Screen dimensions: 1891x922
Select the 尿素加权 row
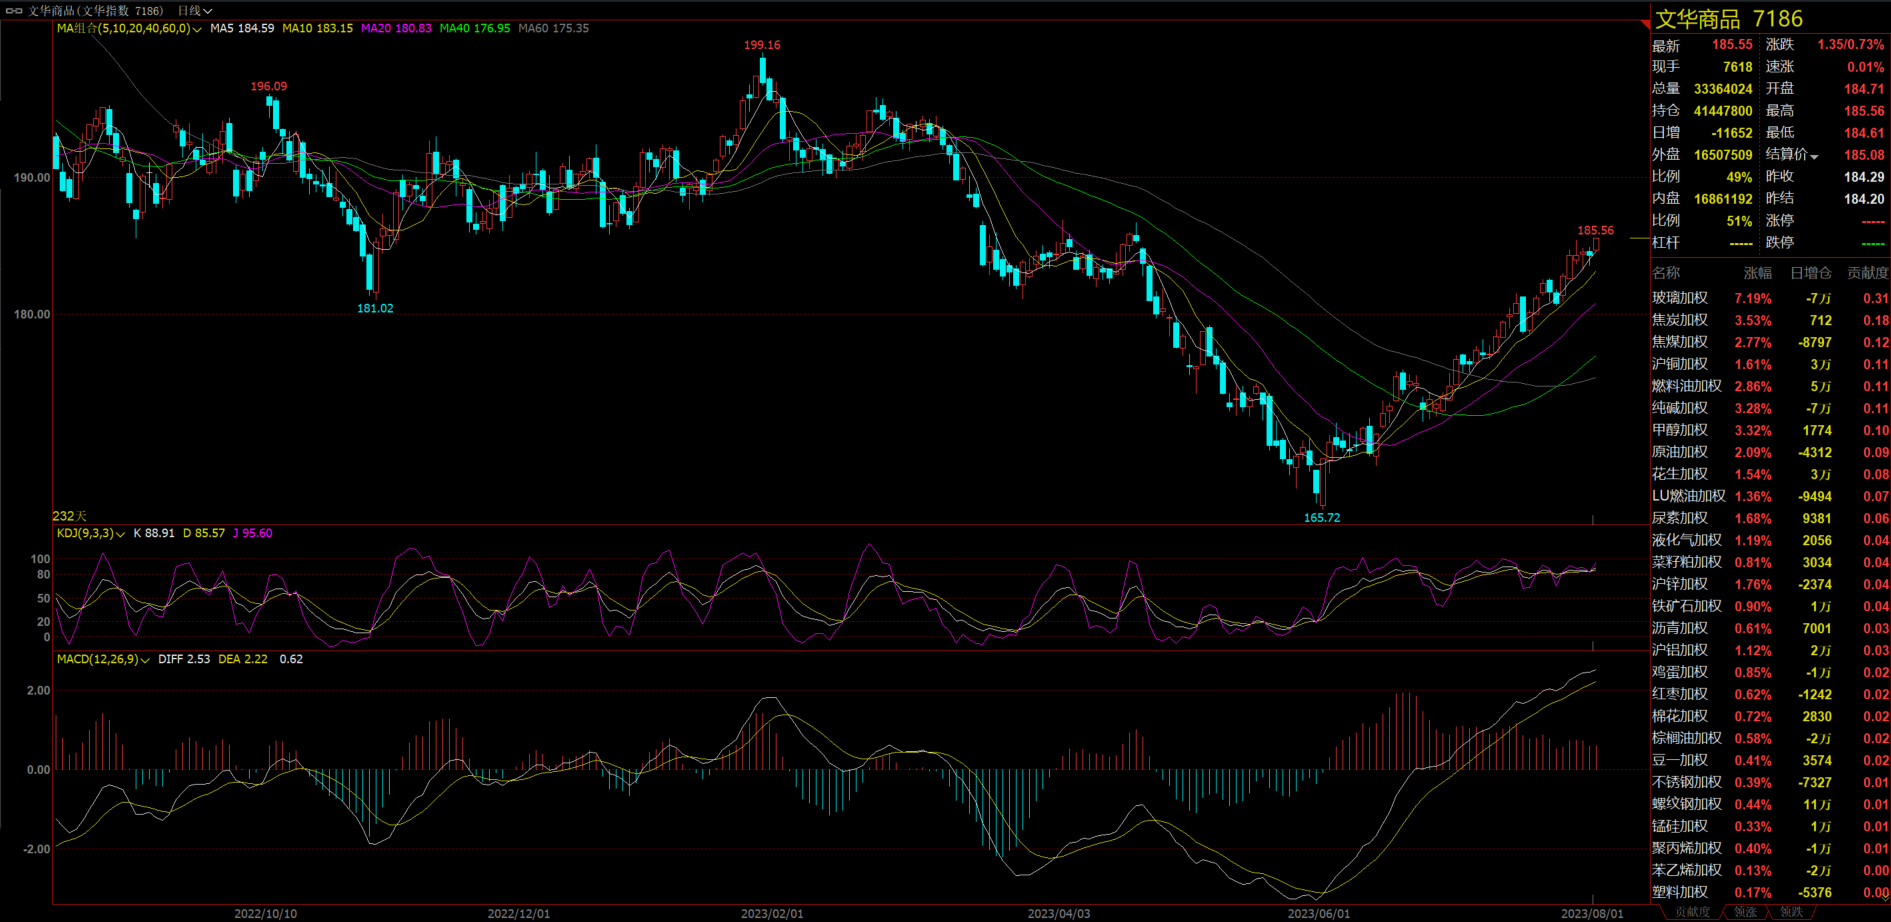(1770, 519)
